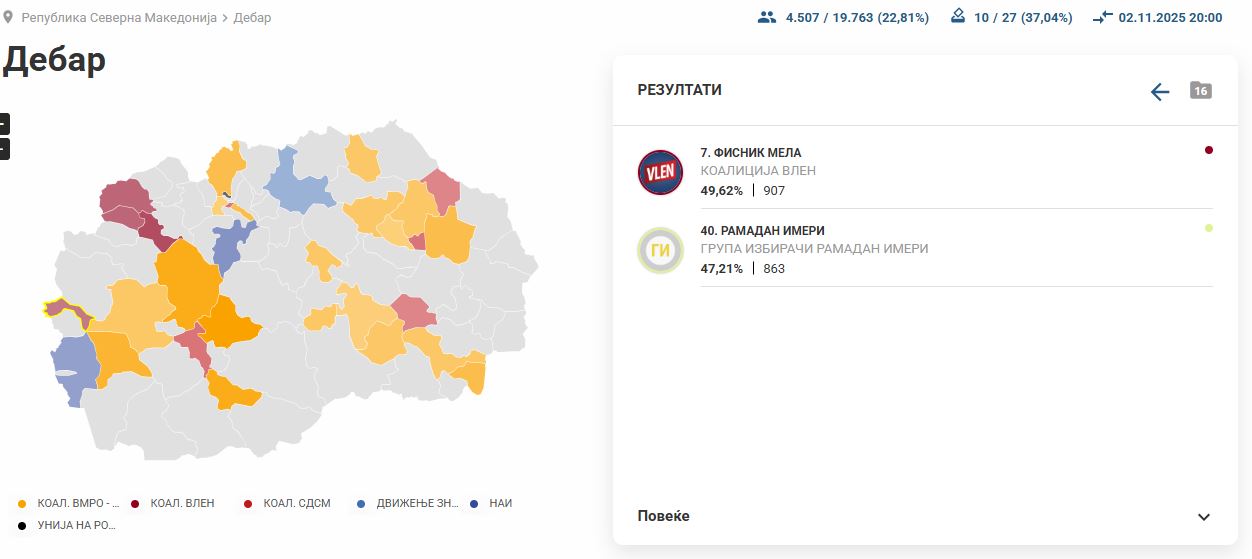Click the back arrow in the Резултати panel

(x=1160, y=92)
